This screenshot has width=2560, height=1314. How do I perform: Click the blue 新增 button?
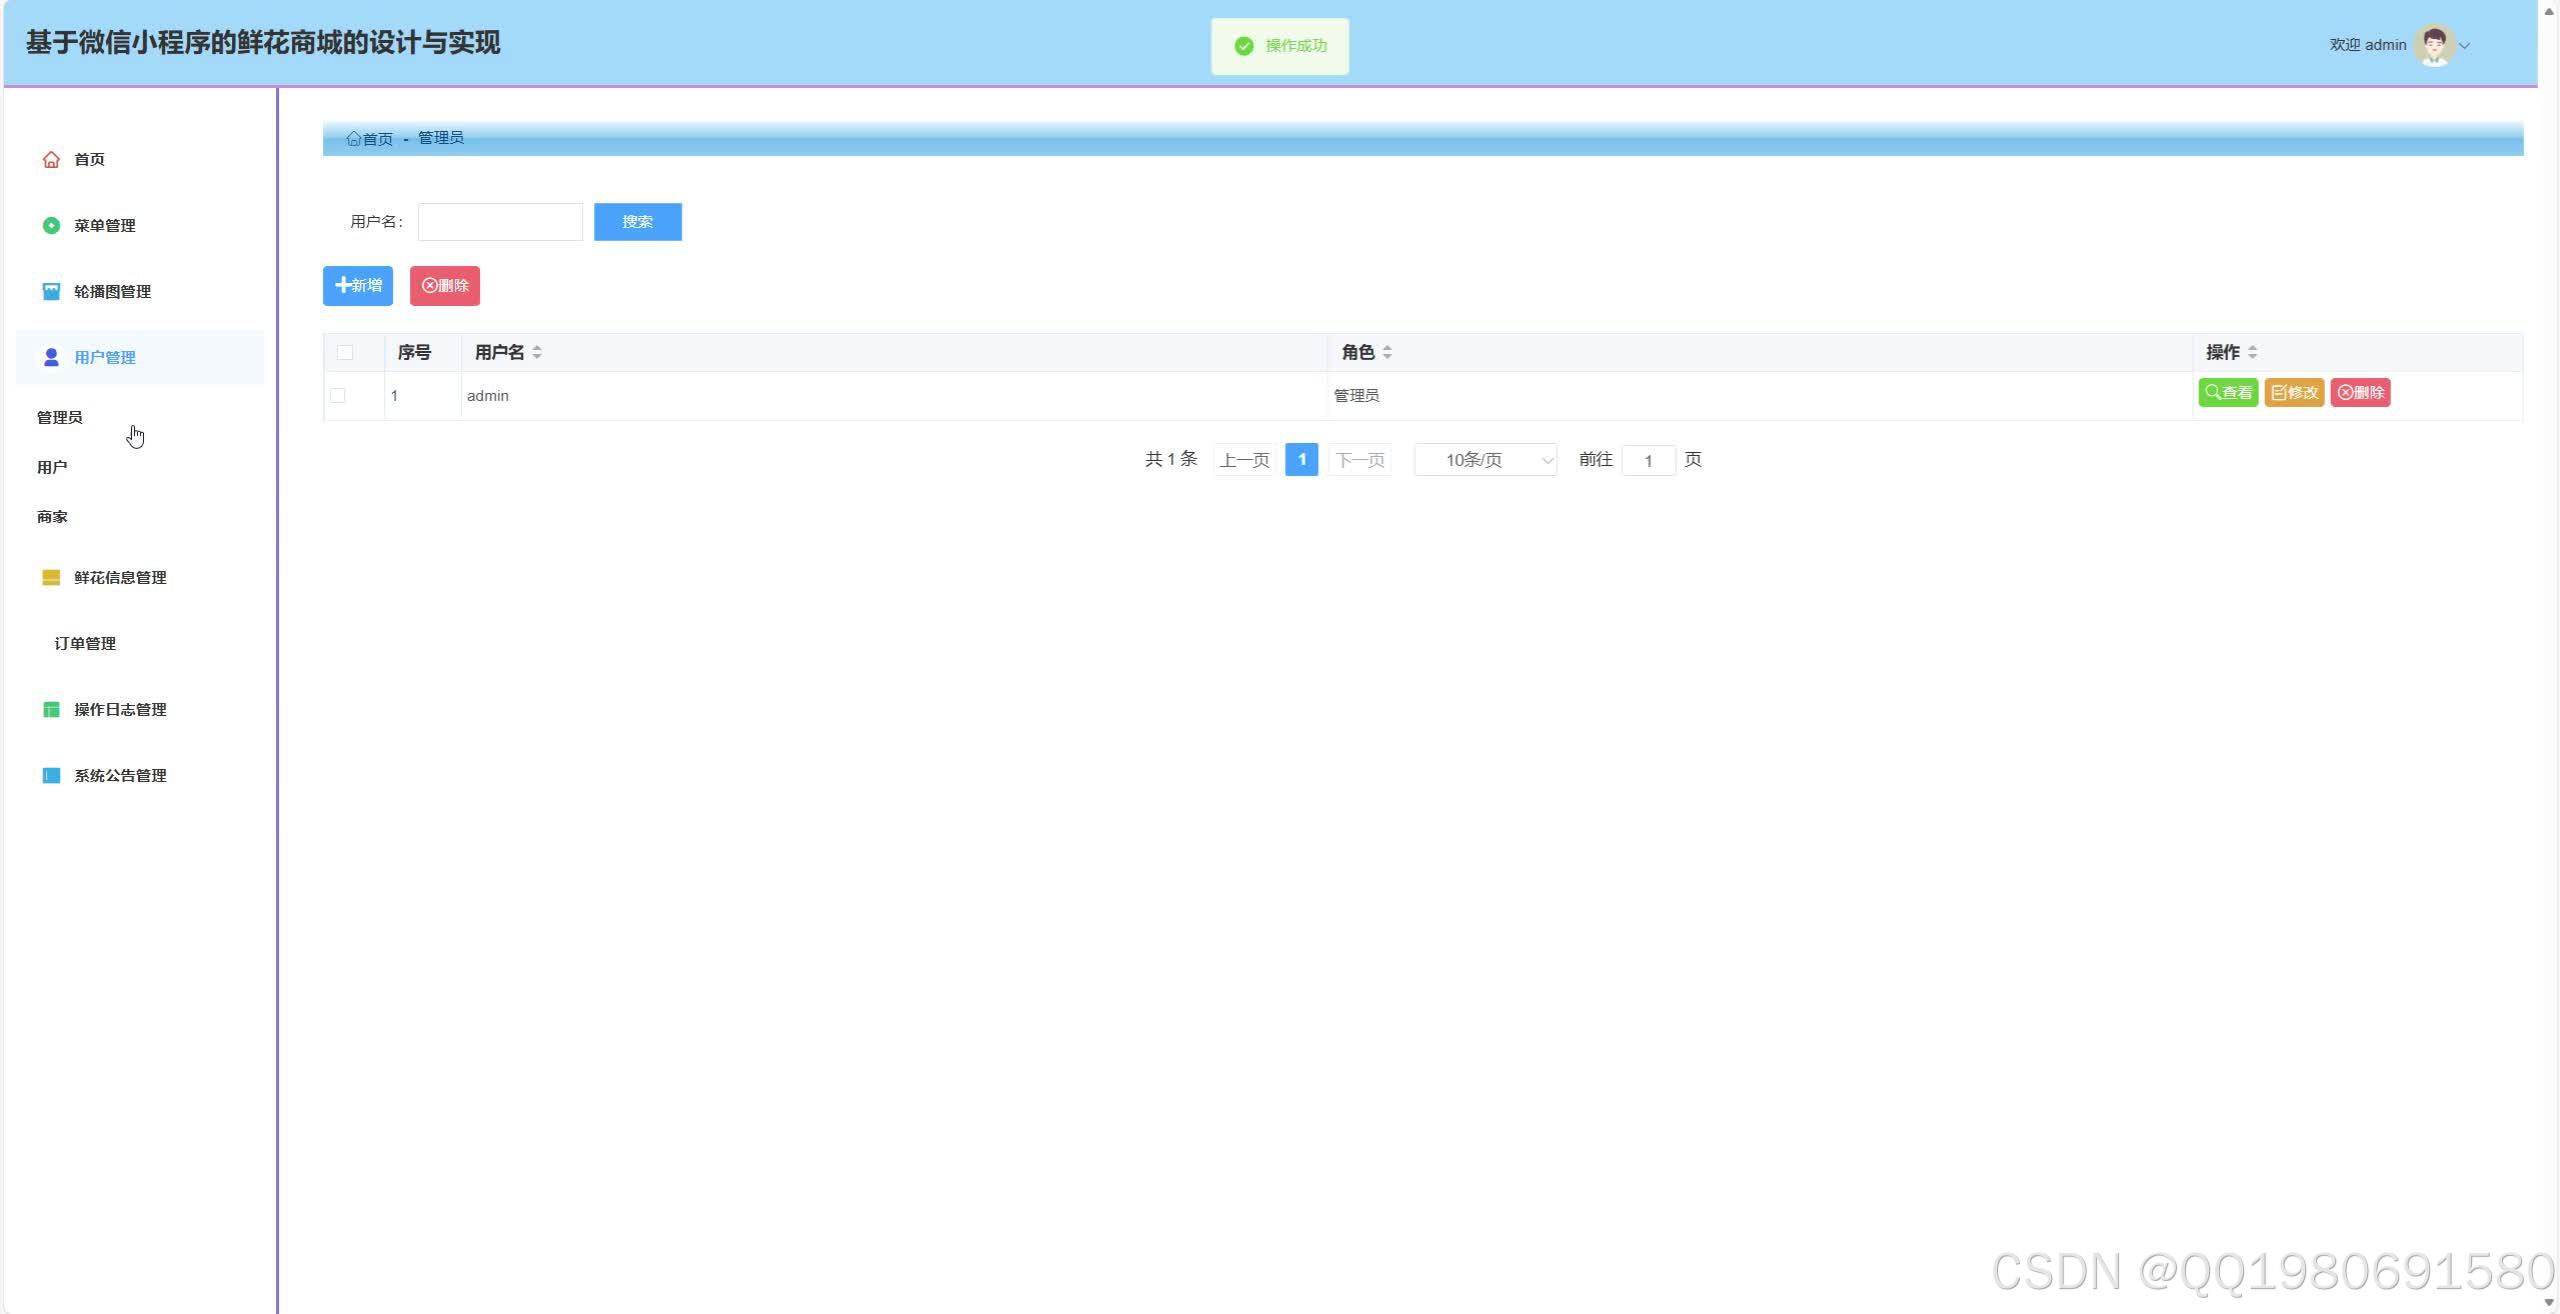click(x=358, y=286)
